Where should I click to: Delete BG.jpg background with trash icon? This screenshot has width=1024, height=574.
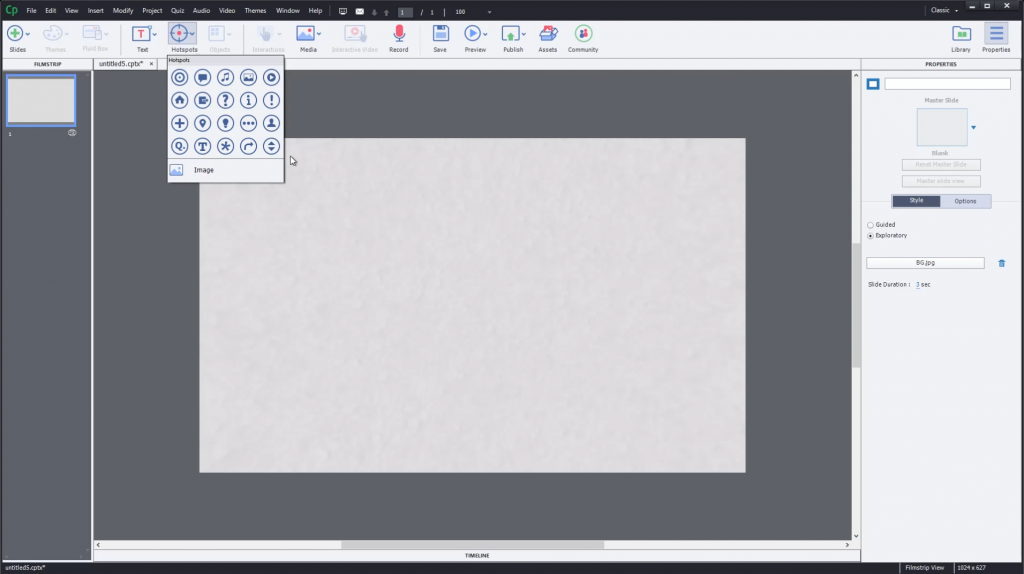tap(1002, 263)
